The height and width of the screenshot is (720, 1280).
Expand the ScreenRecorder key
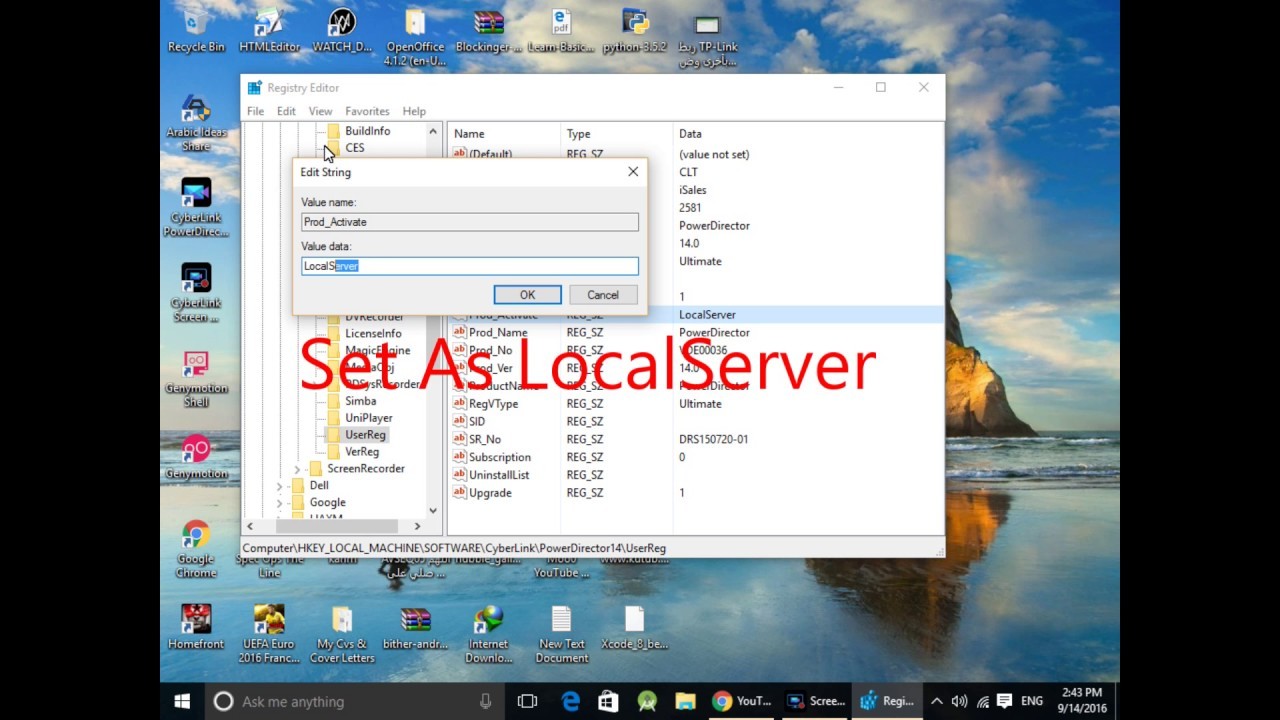pyautogui.click(x=297, y=469)
